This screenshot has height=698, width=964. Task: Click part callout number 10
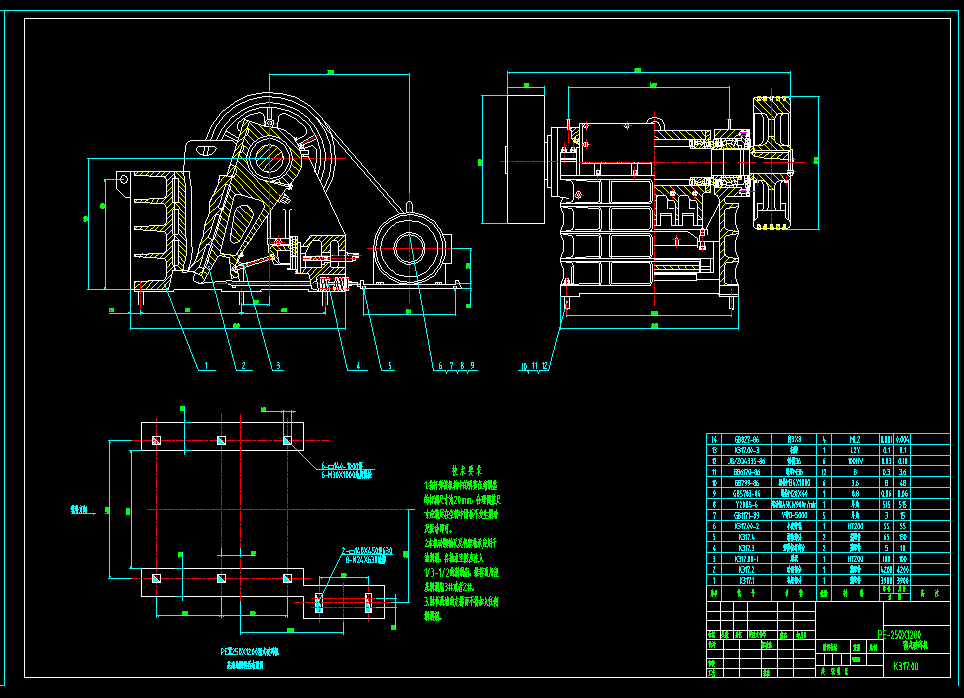click(x=524, y=366)
